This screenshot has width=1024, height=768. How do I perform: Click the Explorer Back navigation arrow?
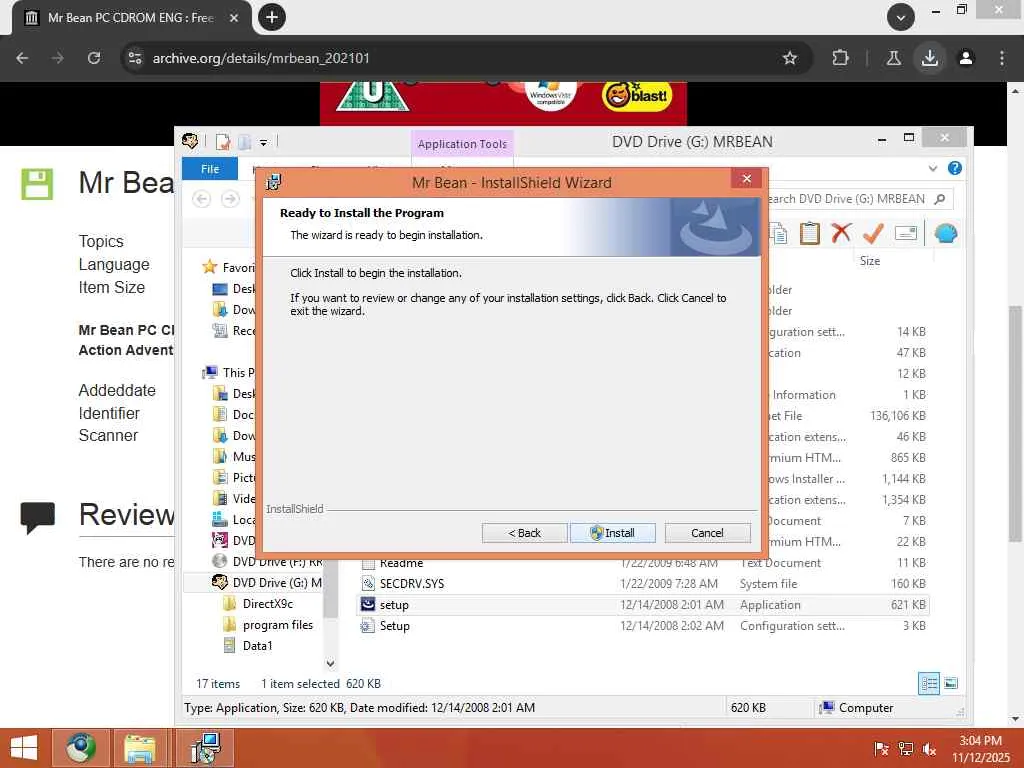click(202, 199)
